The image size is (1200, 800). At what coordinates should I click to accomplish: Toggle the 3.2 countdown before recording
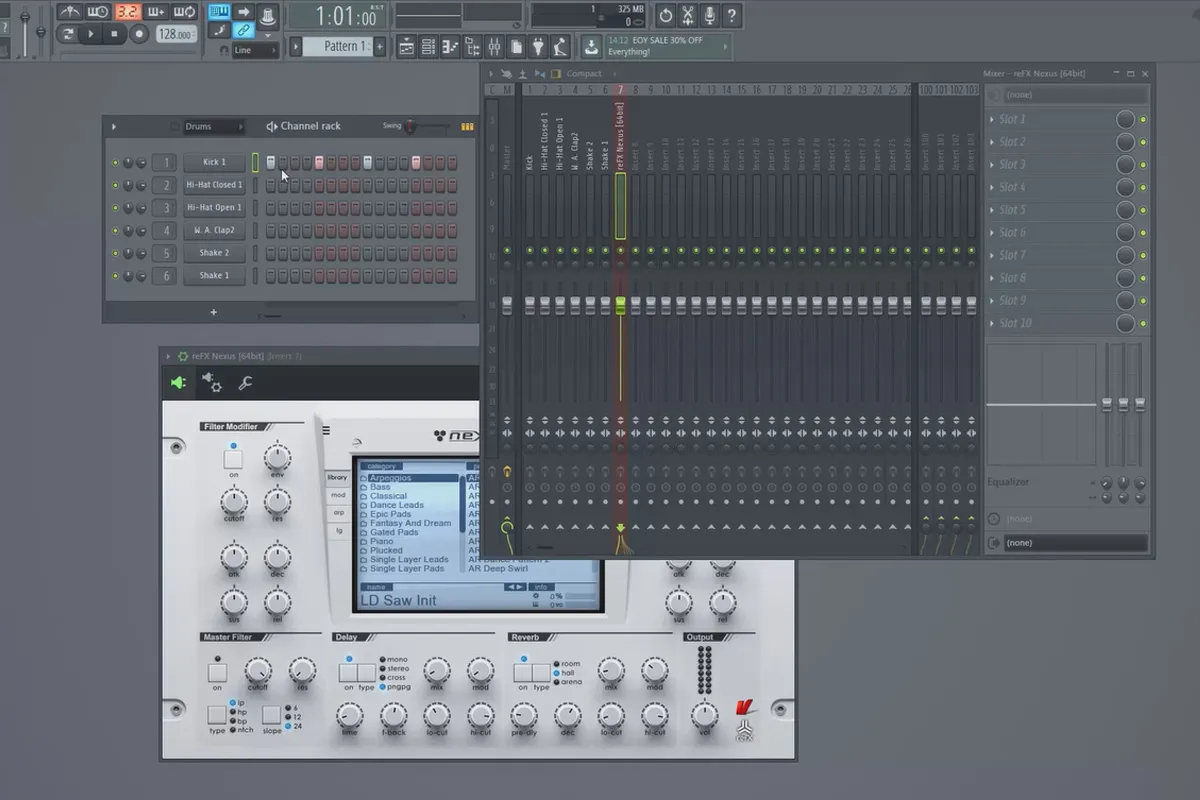pyautogui.click(x=127, y=12)
